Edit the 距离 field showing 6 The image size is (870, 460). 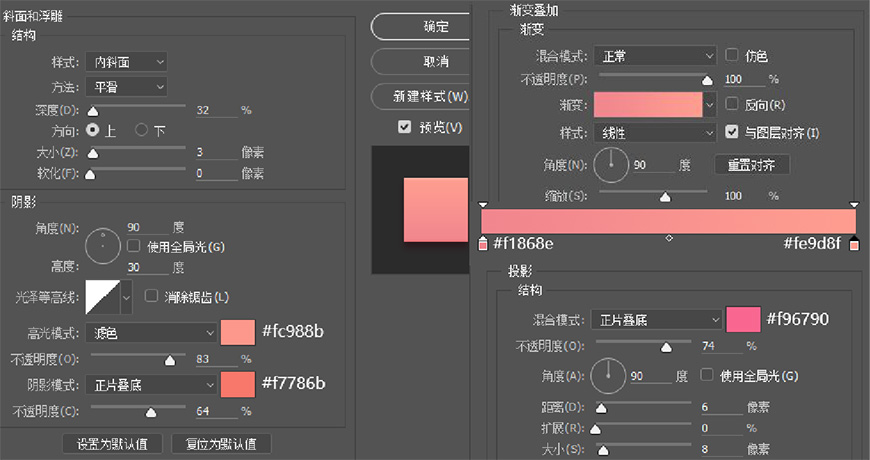click(722, 407)
